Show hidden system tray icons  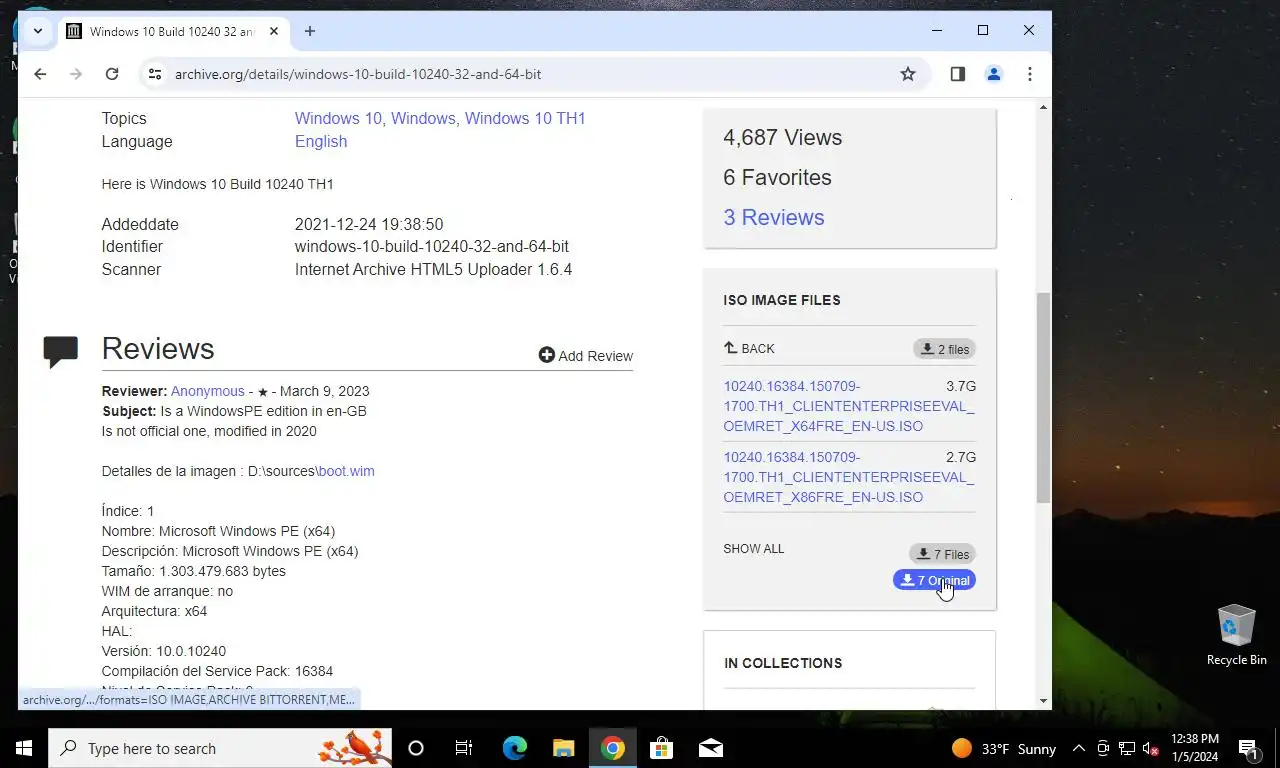(x=1079, y=748)
